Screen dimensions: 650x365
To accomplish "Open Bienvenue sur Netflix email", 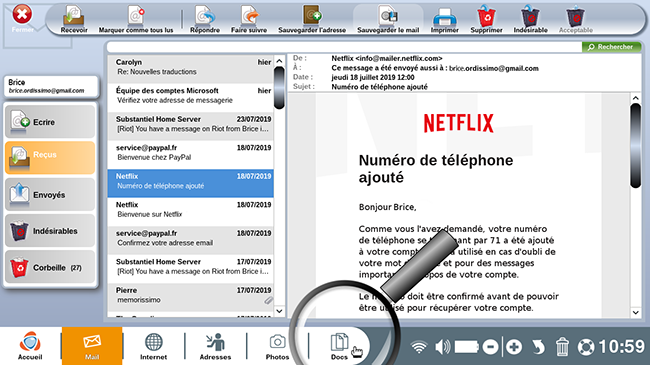I will (190, 212).
